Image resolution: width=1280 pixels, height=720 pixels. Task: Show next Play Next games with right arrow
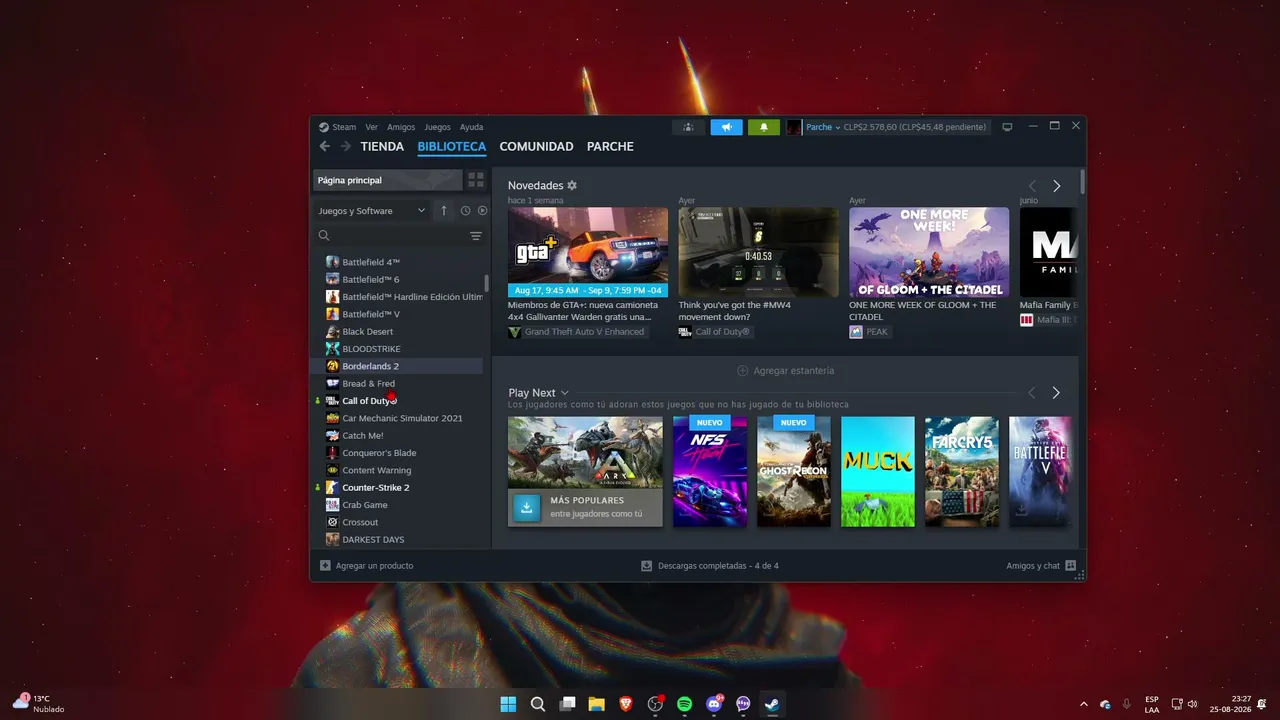click(1056, 393)
